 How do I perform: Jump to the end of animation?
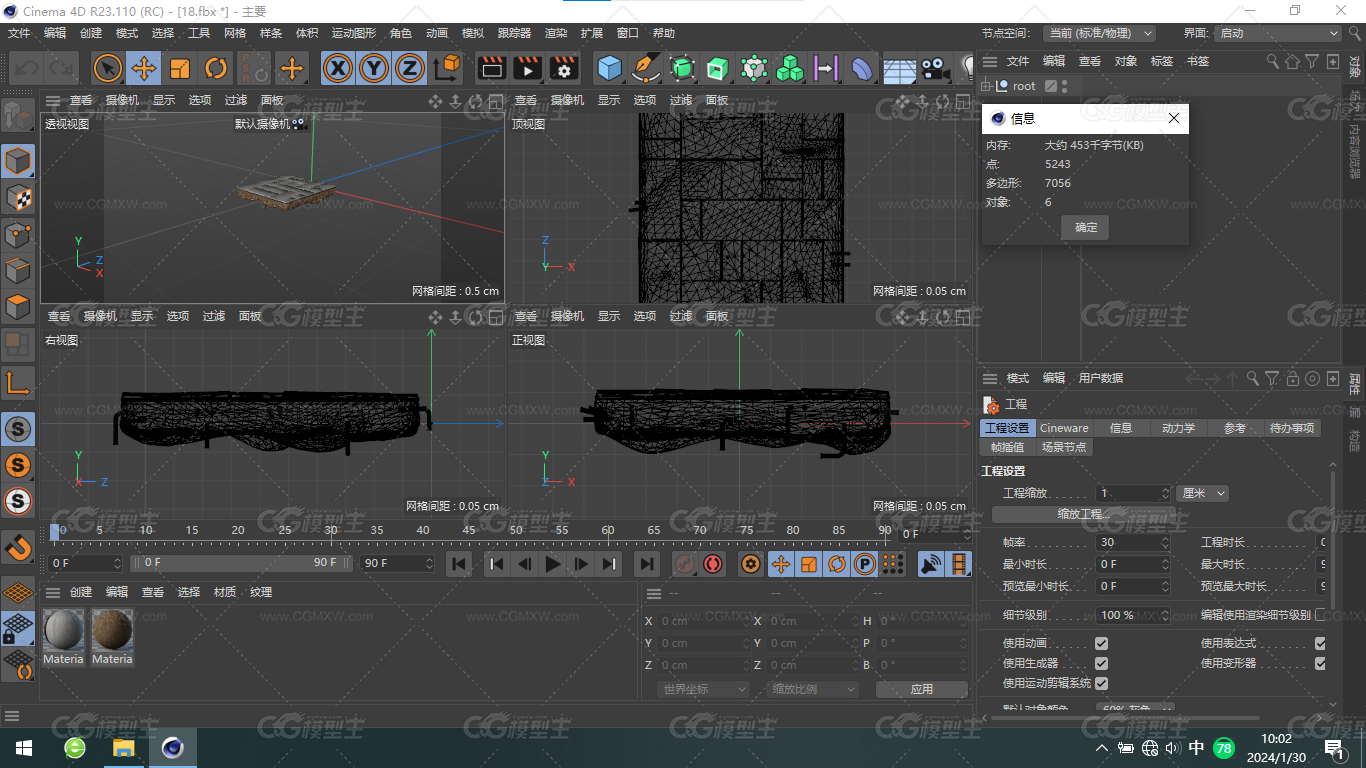647,564
